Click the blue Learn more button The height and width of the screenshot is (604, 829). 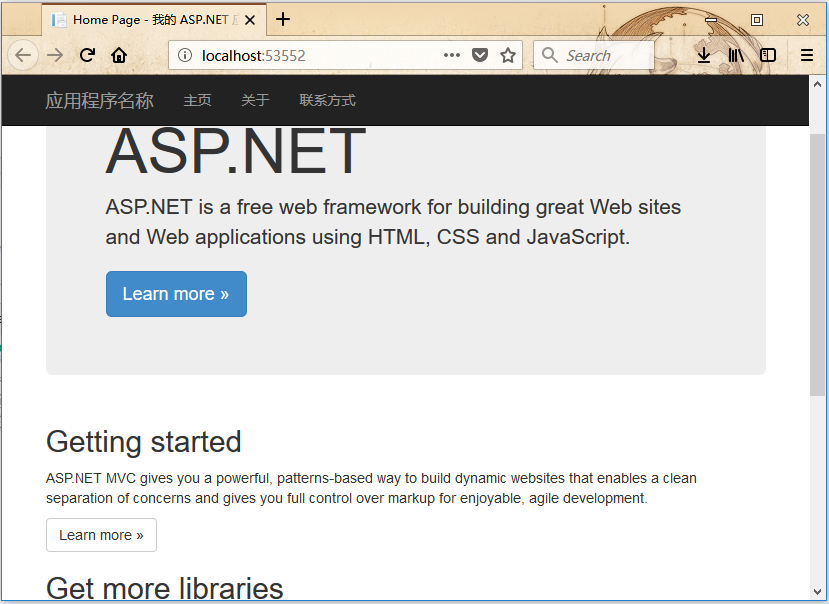(176, 294)
